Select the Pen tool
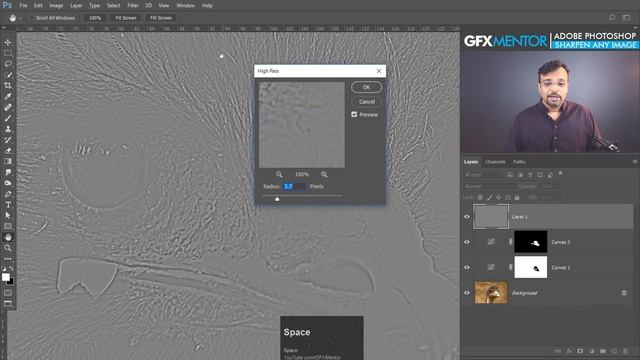 click(8, 194)
